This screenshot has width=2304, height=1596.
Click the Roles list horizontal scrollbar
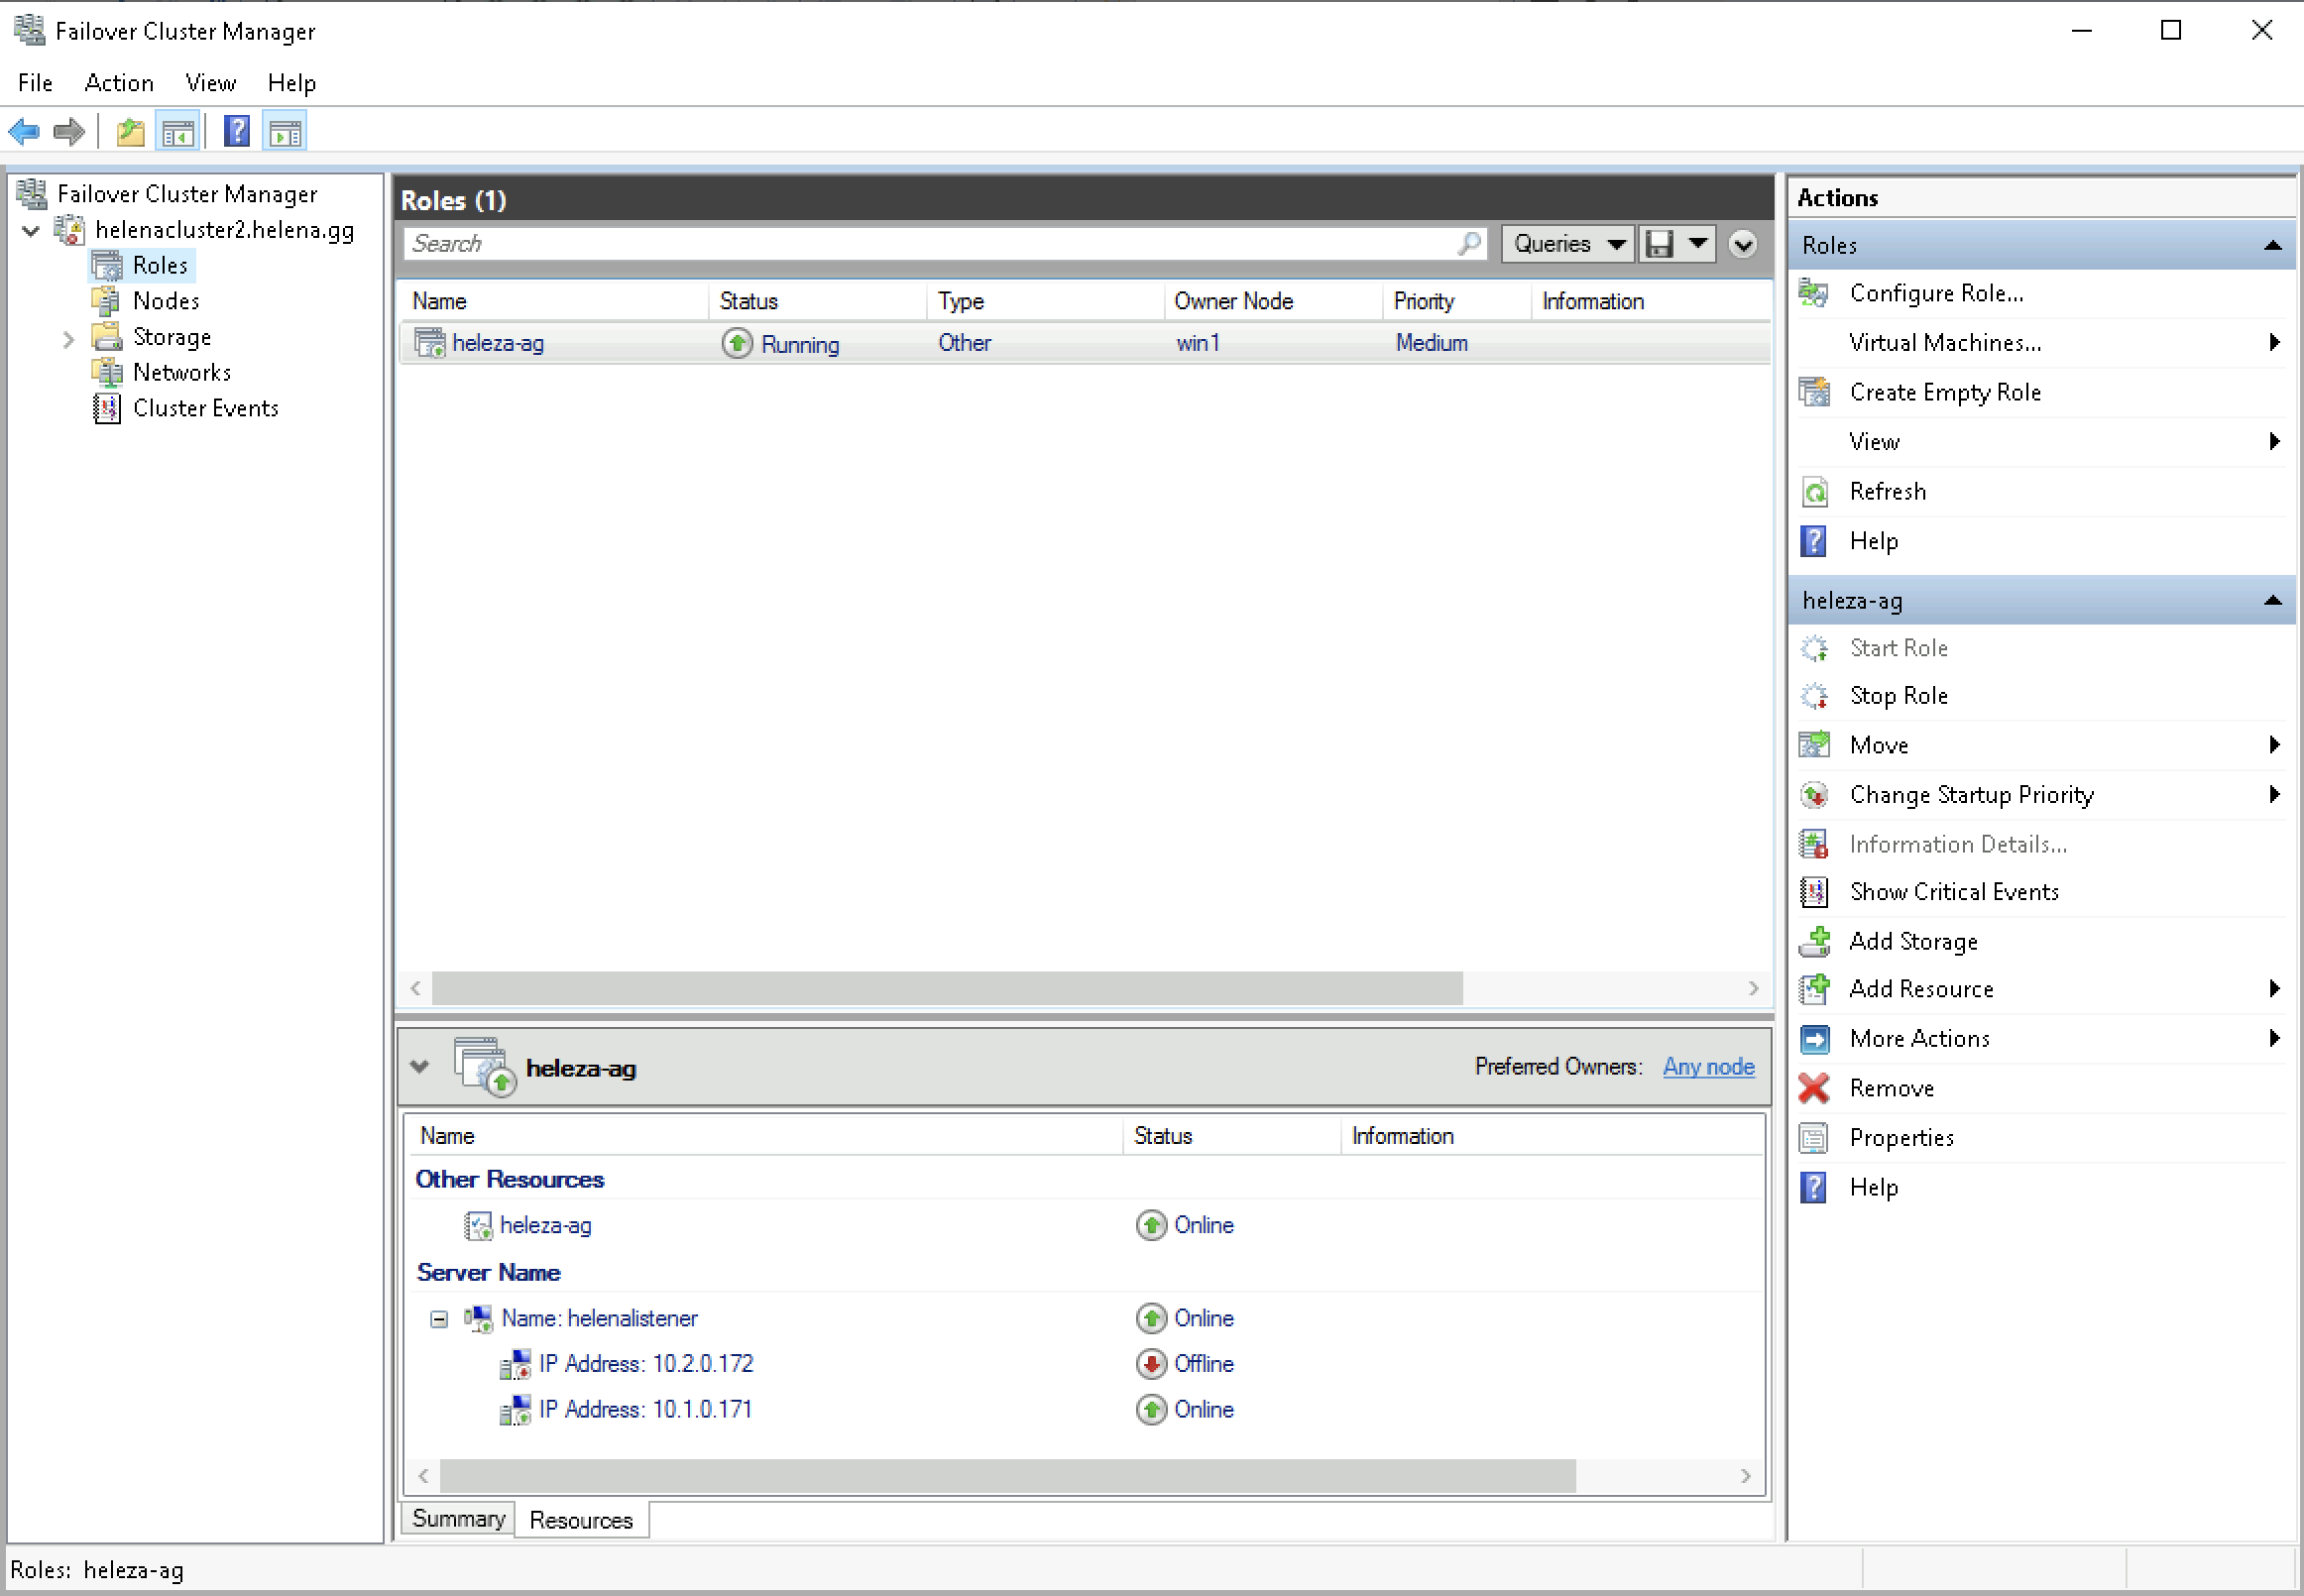946,989
